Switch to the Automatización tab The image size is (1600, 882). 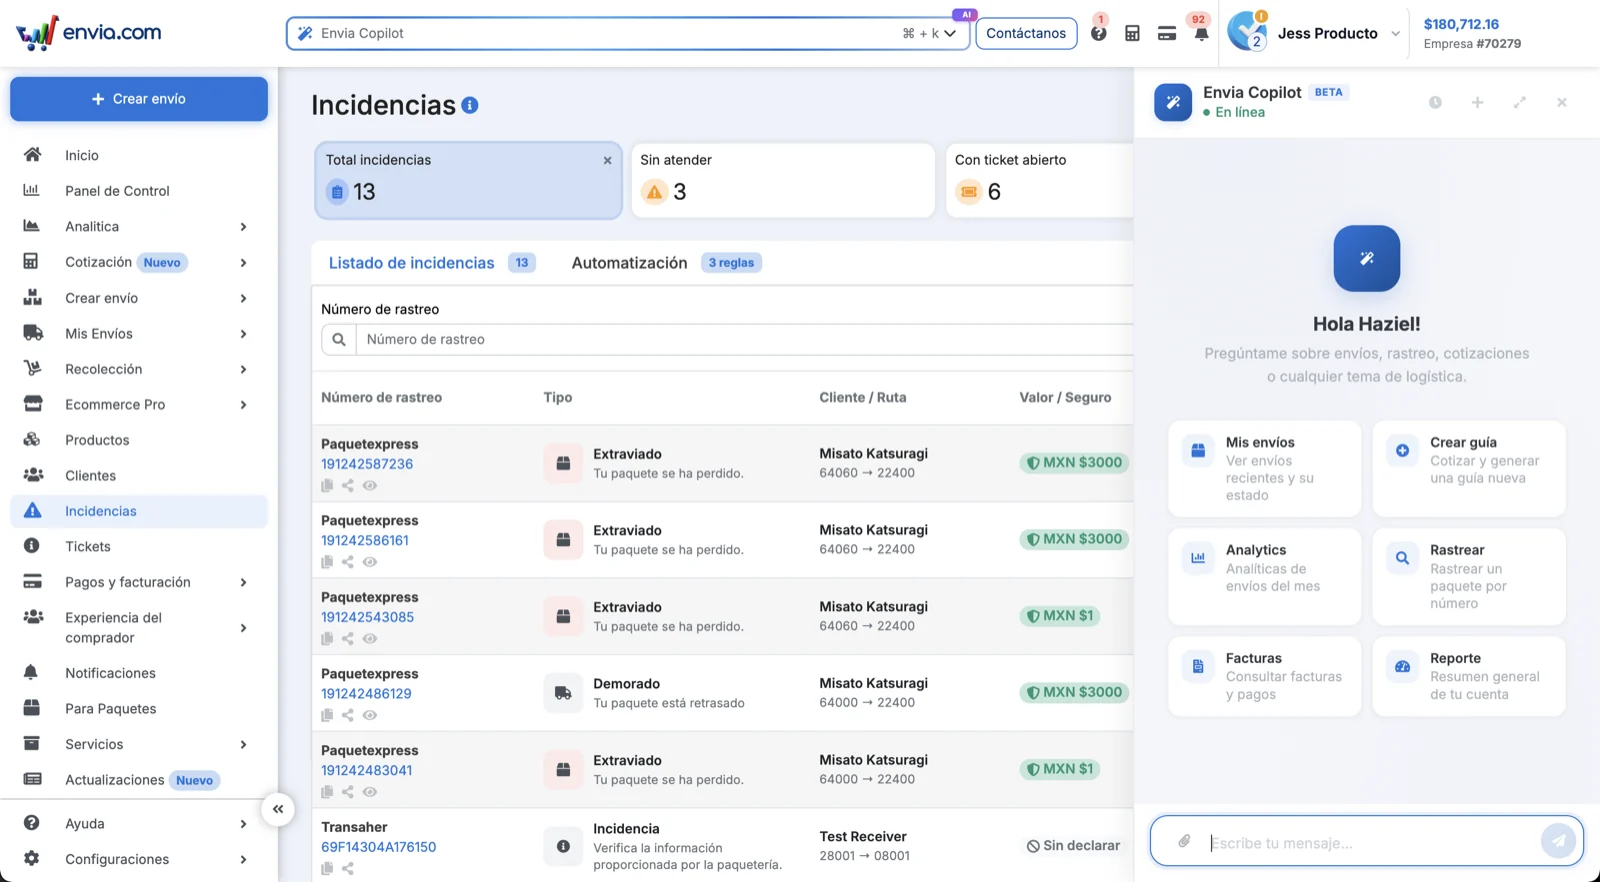point(666,263)
